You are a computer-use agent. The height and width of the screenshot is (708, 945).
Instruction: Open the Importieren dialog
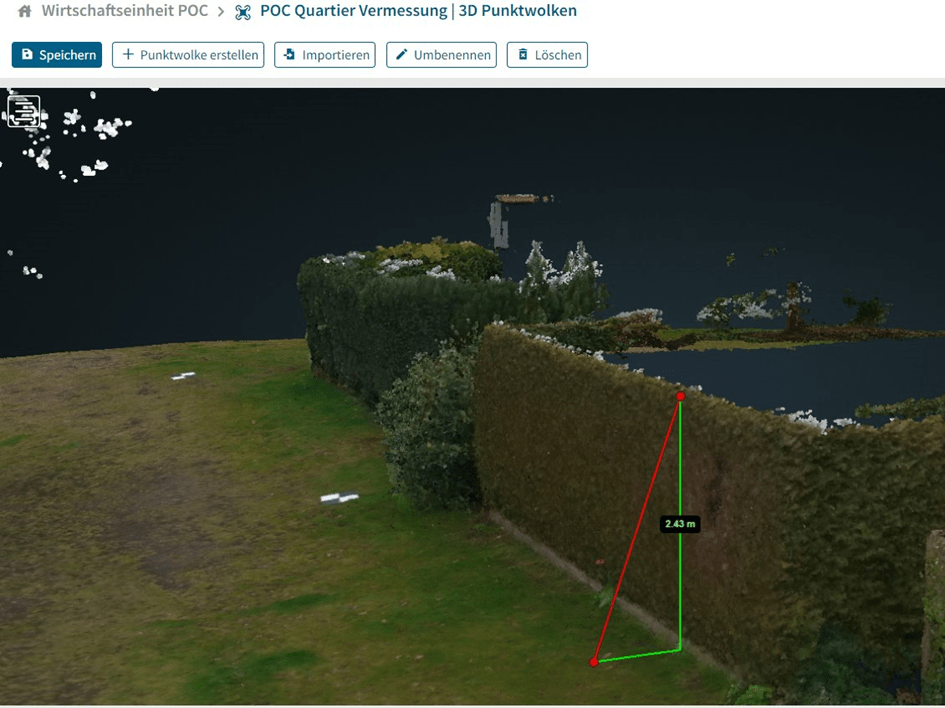point(324,55)
